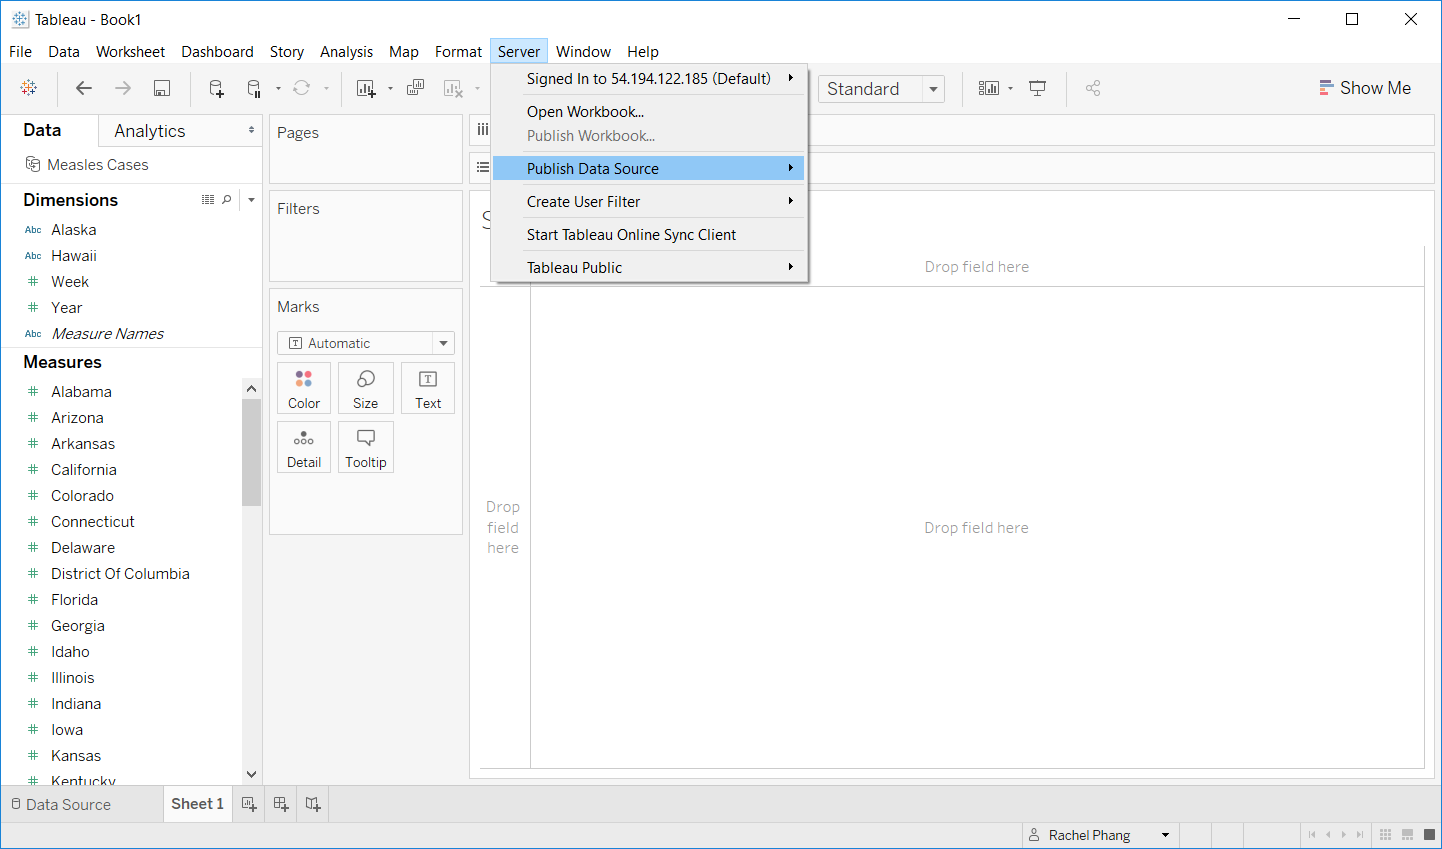Click the New Story icon at bottom
The image size is (1442, 849).
point(313,804)
